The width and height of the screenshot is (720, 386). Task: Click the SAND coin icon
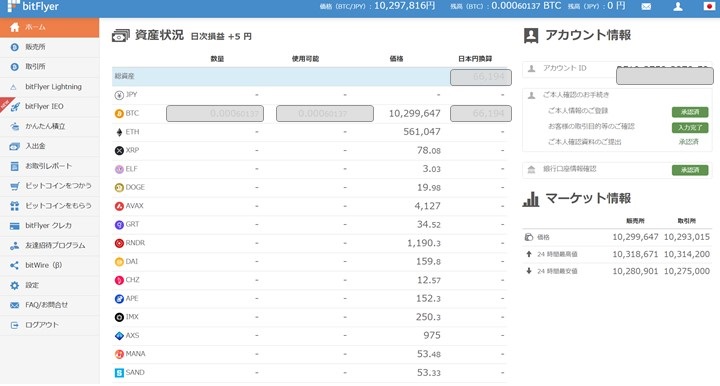pos(119,373)
